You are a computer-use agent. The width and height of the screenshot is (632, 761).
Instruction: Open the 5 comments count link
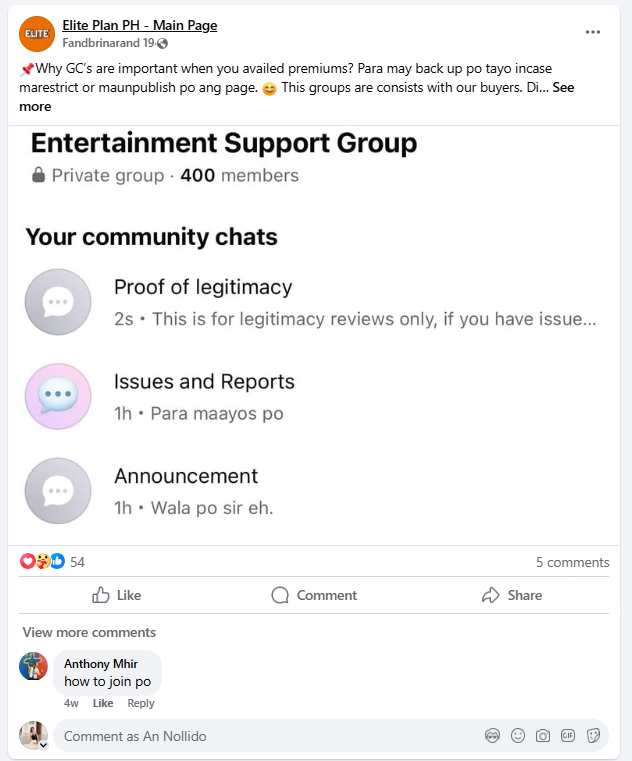(x=572, y=562)
